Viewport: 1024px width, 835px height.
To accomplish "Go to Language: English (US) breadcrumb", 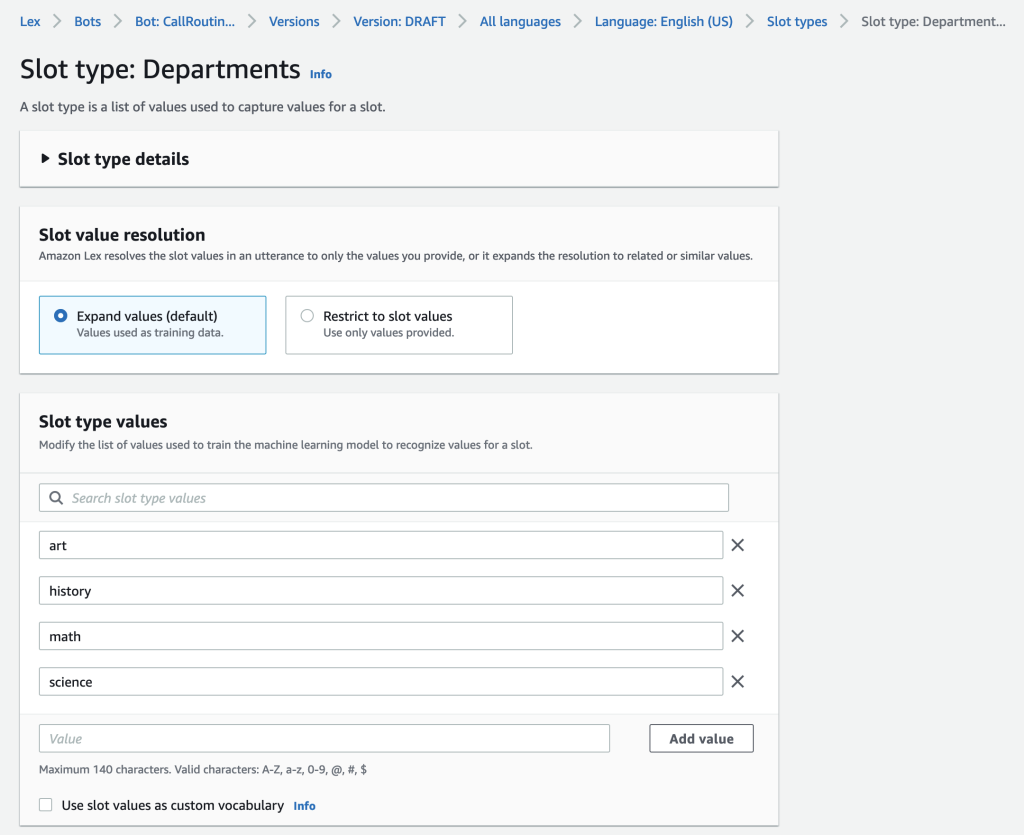I will (x=663, y=20).
